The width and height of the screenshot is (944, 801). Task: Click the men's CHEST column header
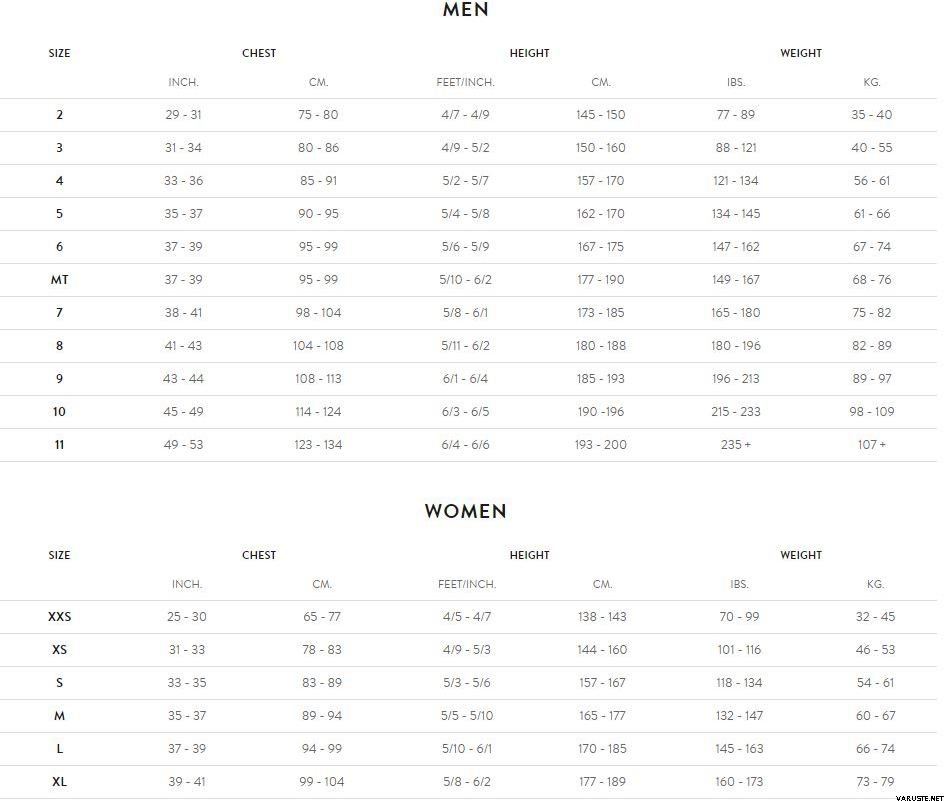click(x=259, y=53)
